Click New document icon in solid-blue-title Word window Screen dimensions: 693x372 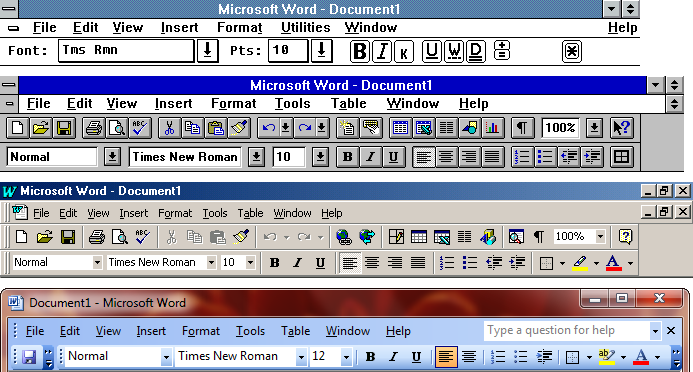click(x=17, y=128)
